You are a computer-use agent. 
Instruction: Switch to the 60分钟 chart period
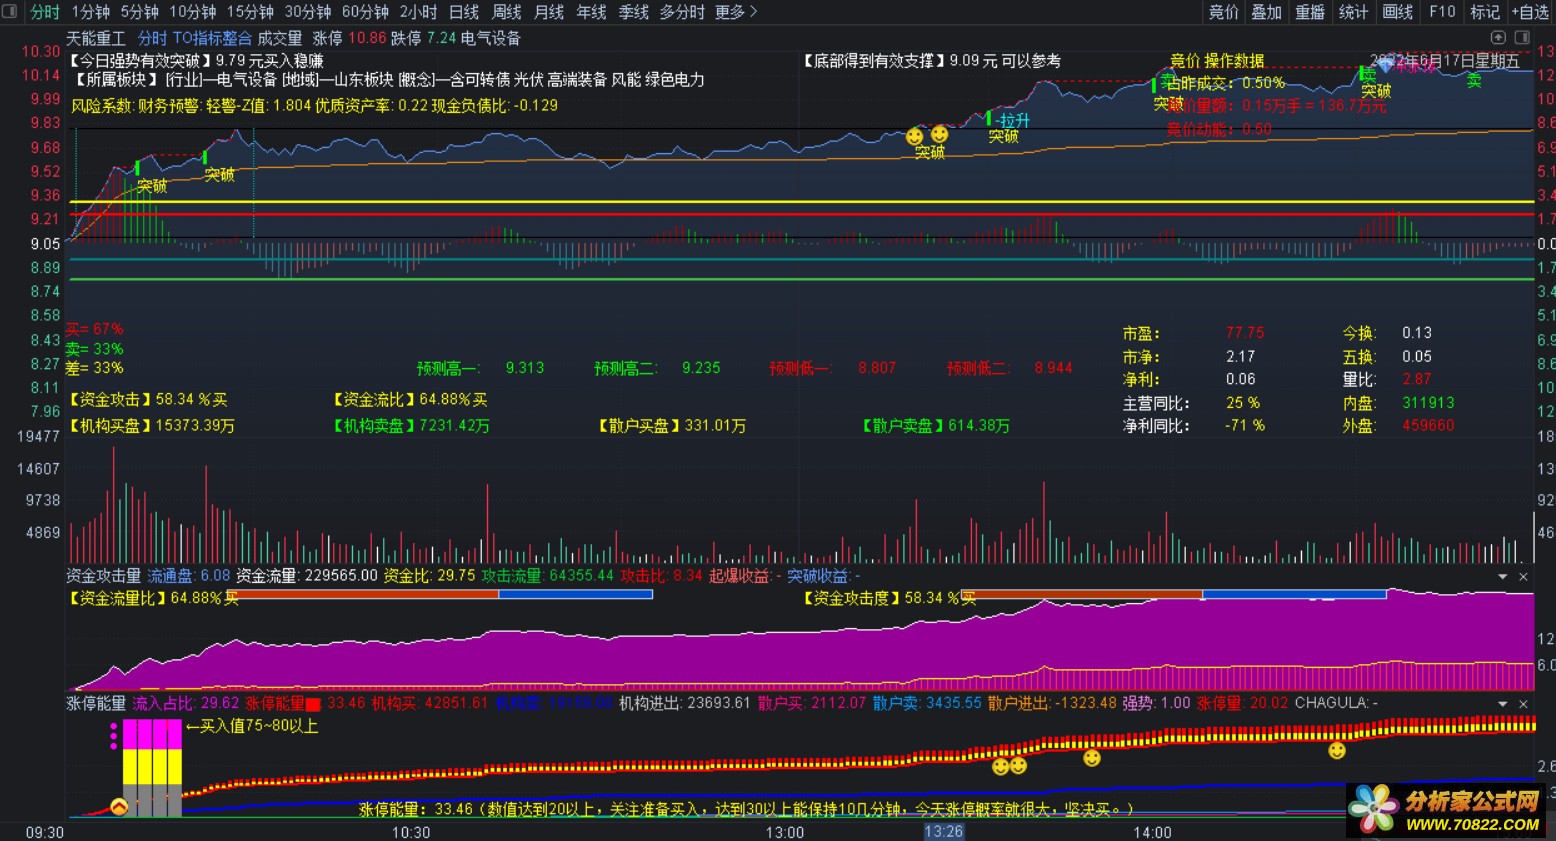tap(365, 12)
